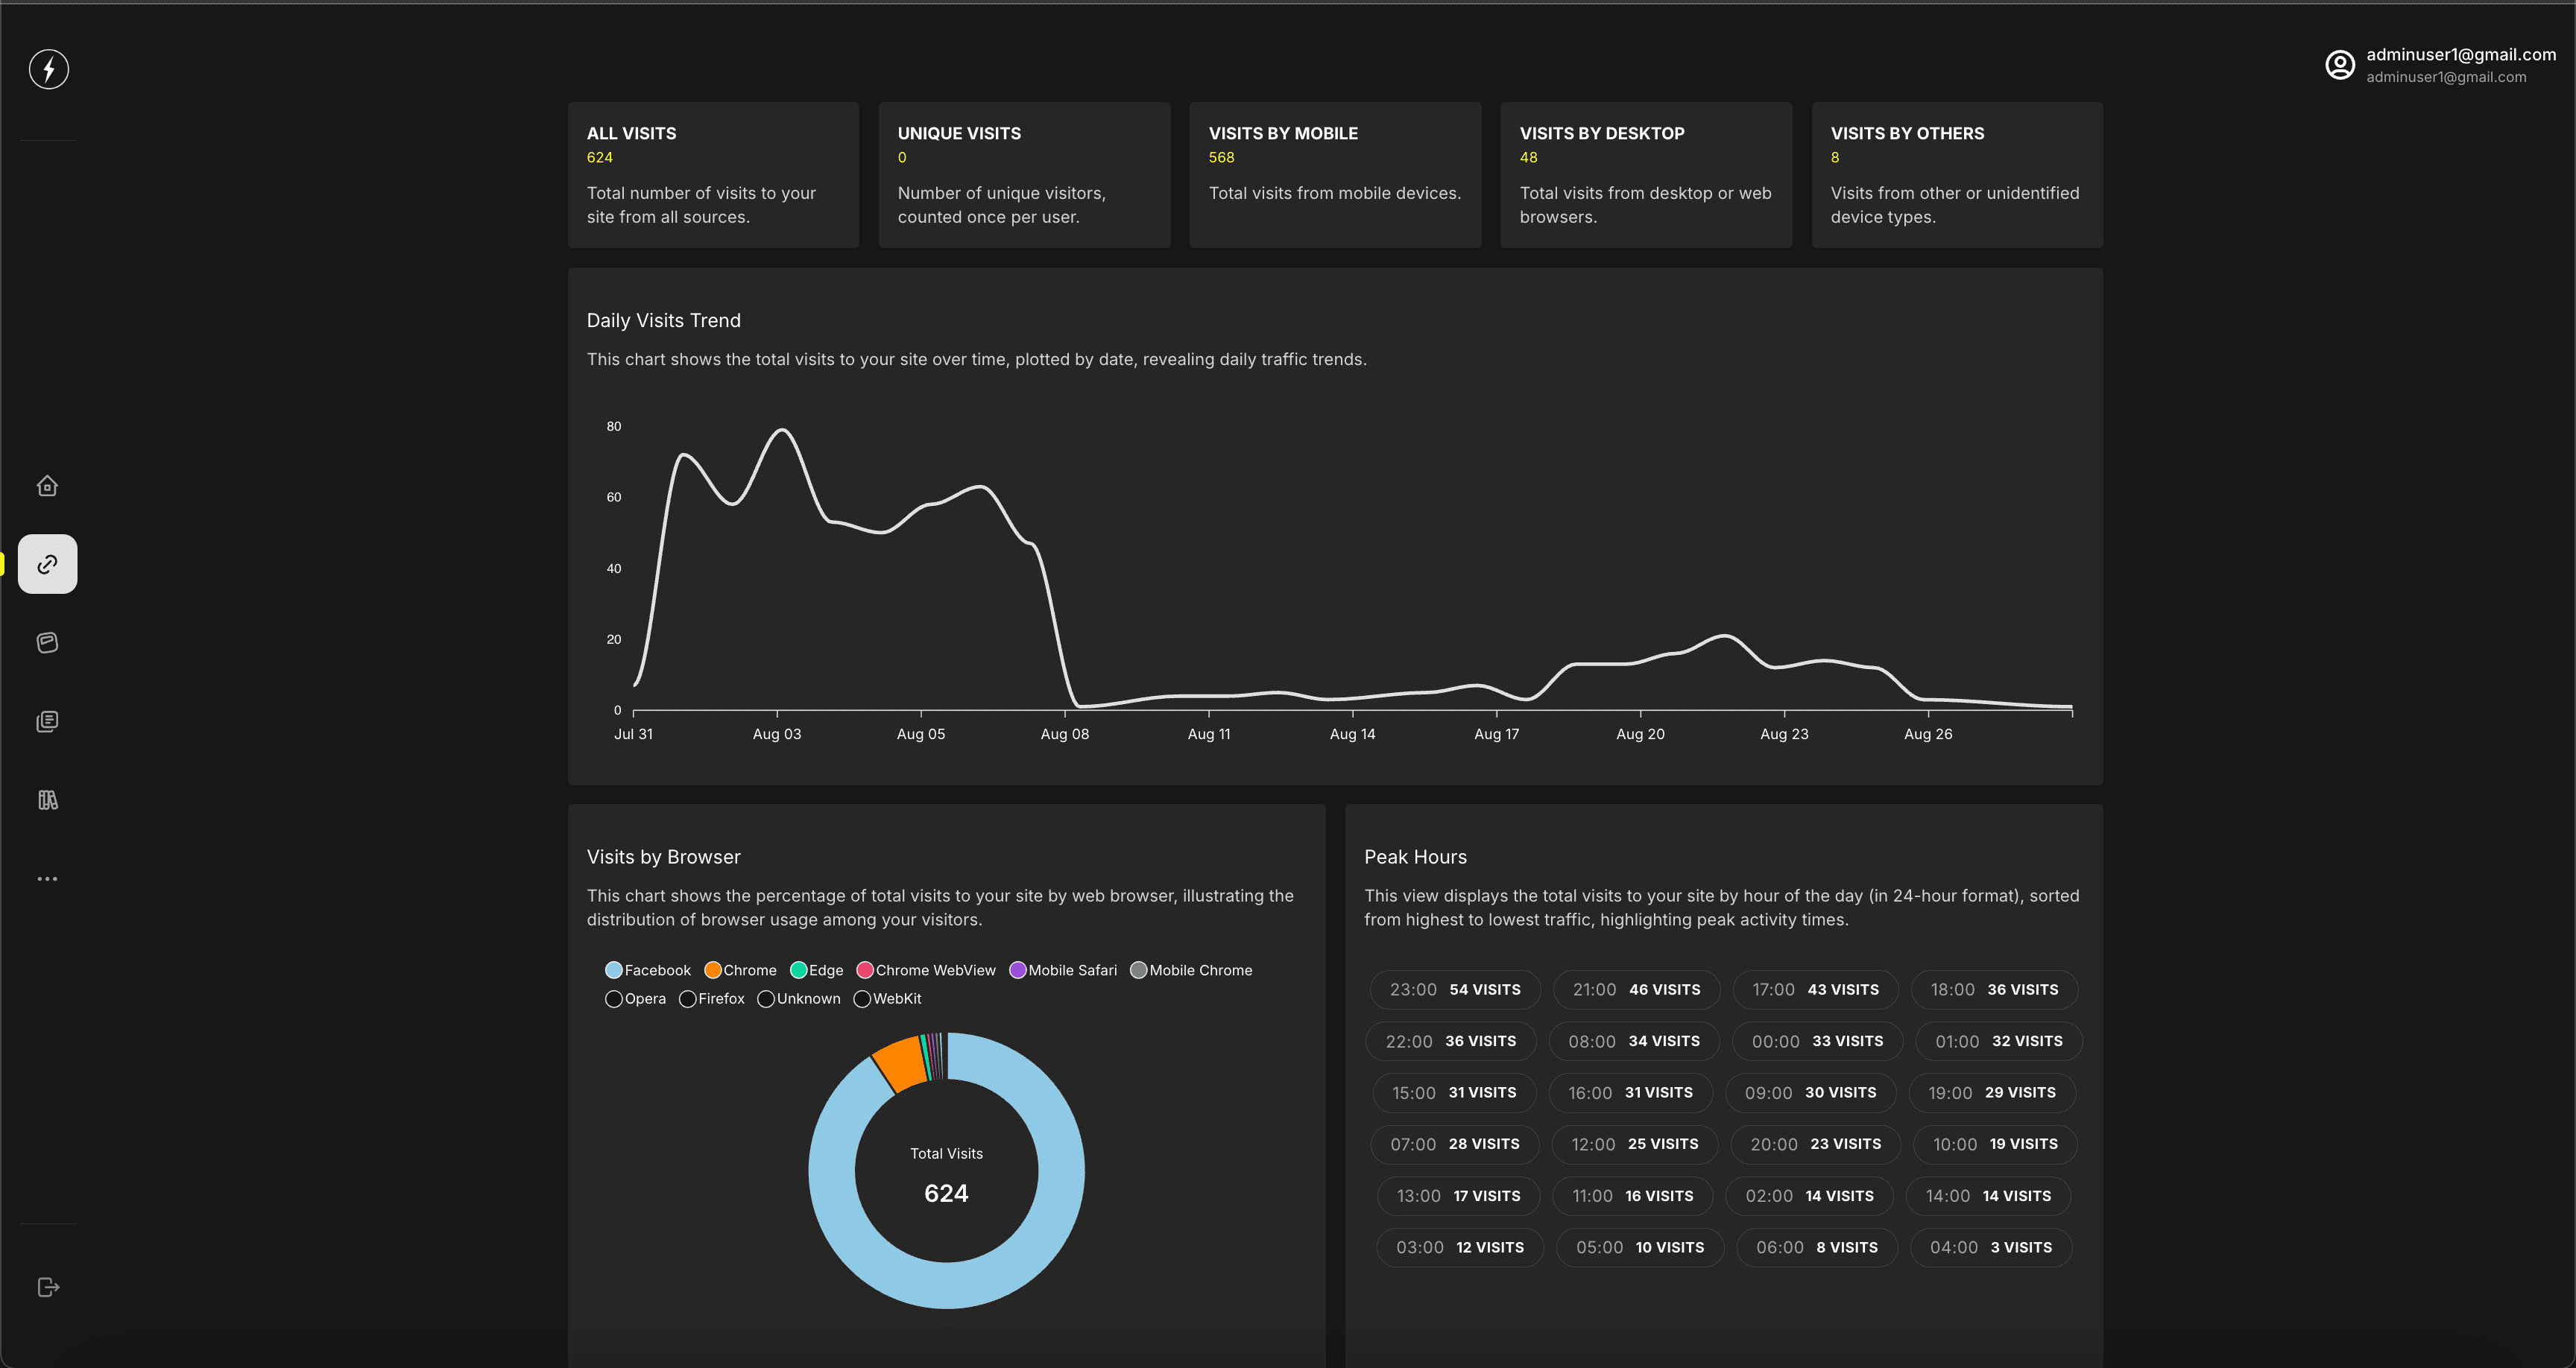Click the 15:00 31 VISITS chip
The height and width of the screenshot is (1368, 2576).
click(x=1454, y=1093)
